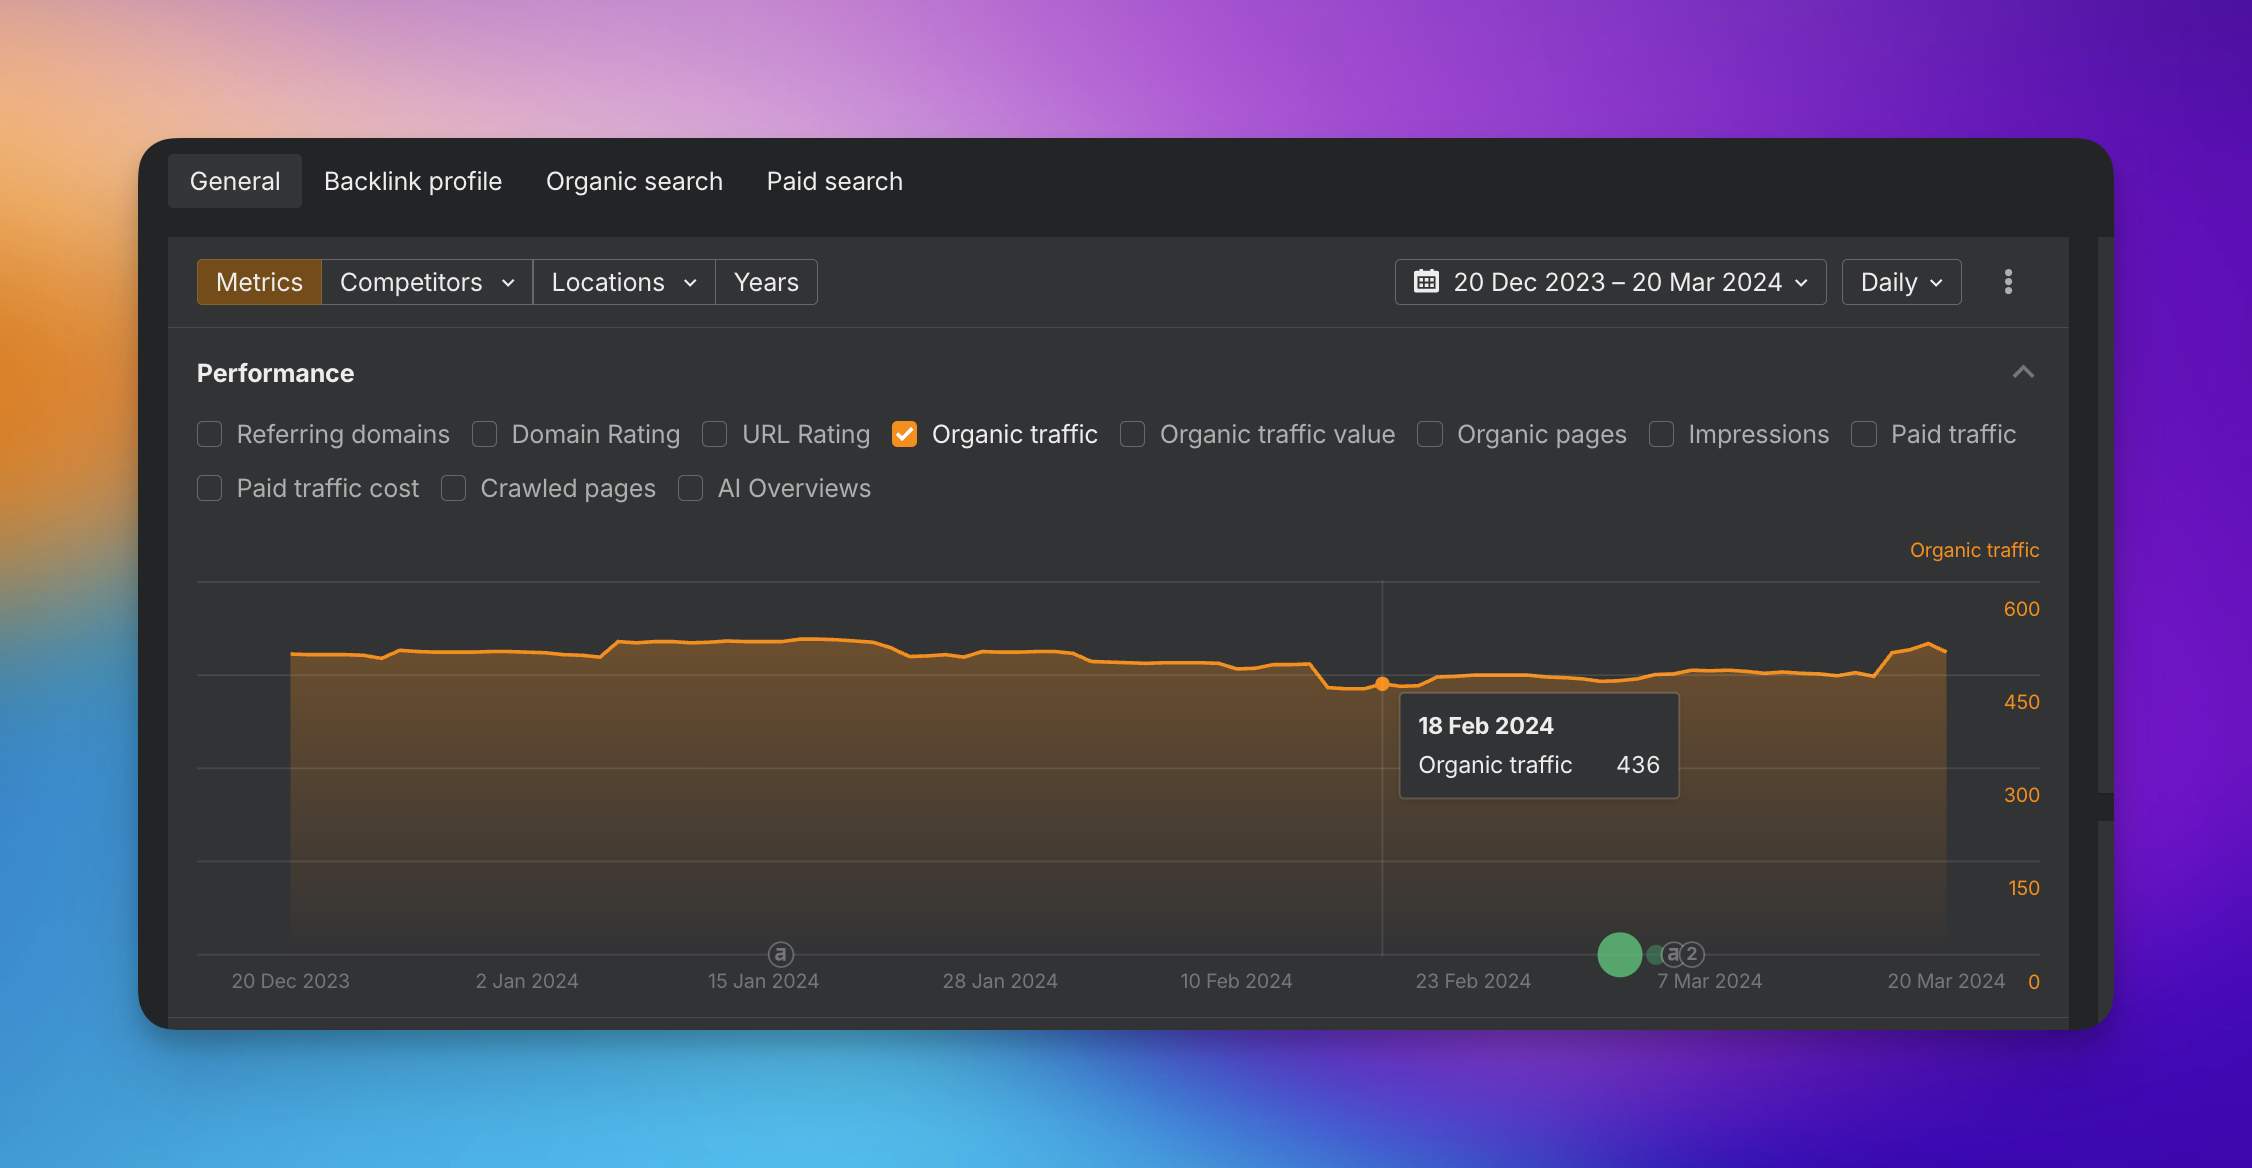This screenshot has width=2252, height=1168.
Task: Open the Daily interval dropdown
Action: (x=1901, y=282)
